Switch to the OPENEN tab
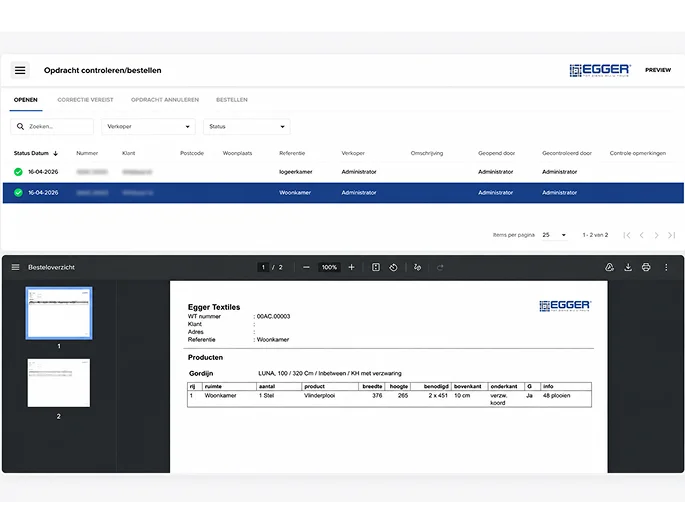 [x=26, y=100]
